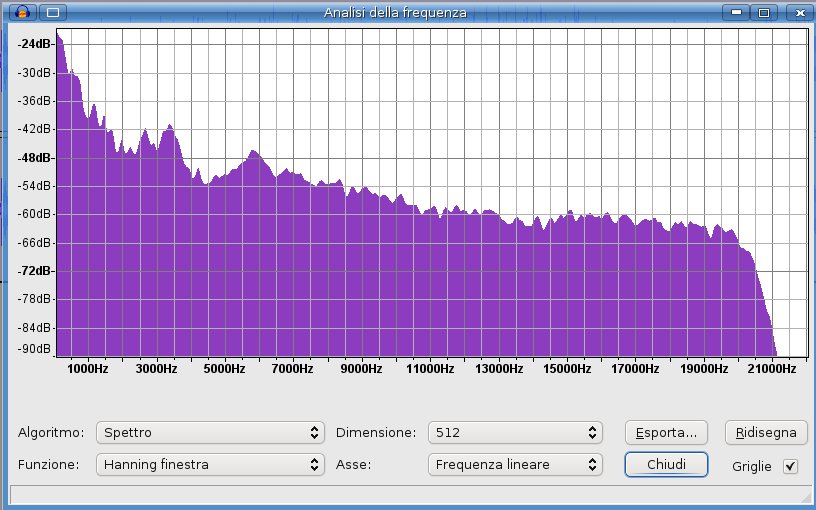Toggle the Griglie checkbox
816x510 pixels.
(x=791, y=466)
